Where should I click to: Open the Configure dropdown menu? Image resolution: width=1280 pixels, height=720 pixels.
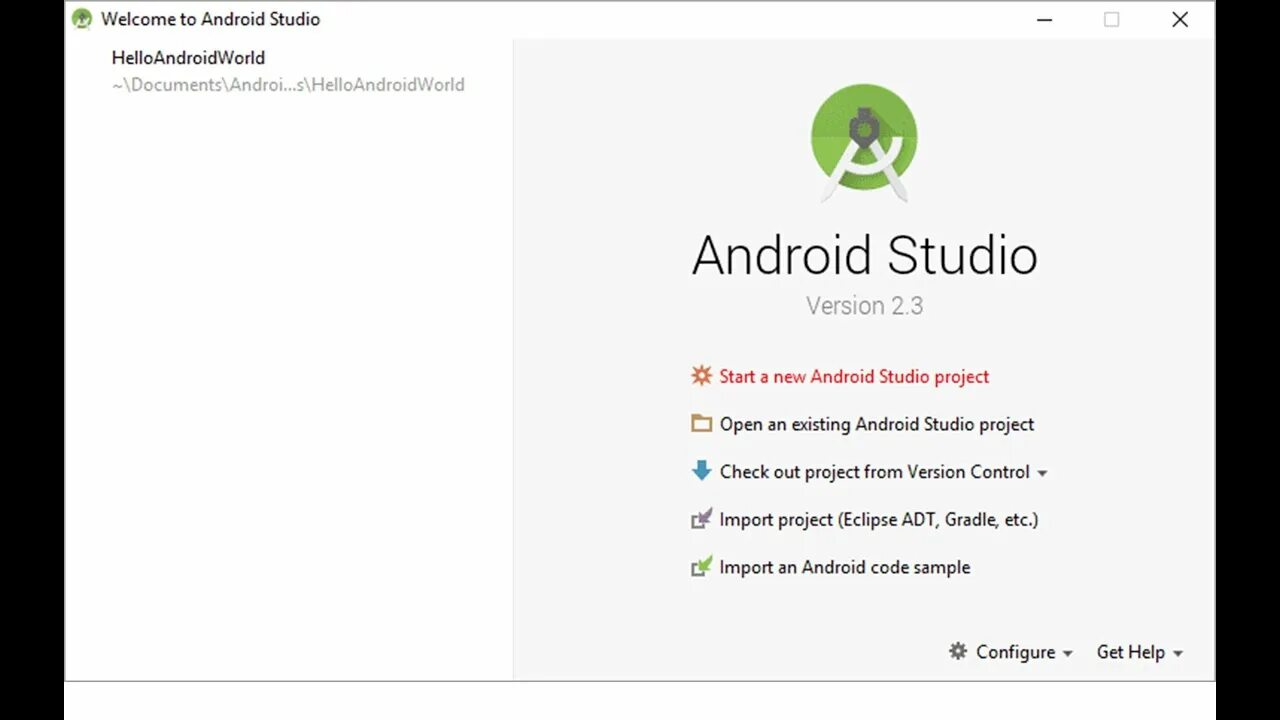tap(1011, 652)
